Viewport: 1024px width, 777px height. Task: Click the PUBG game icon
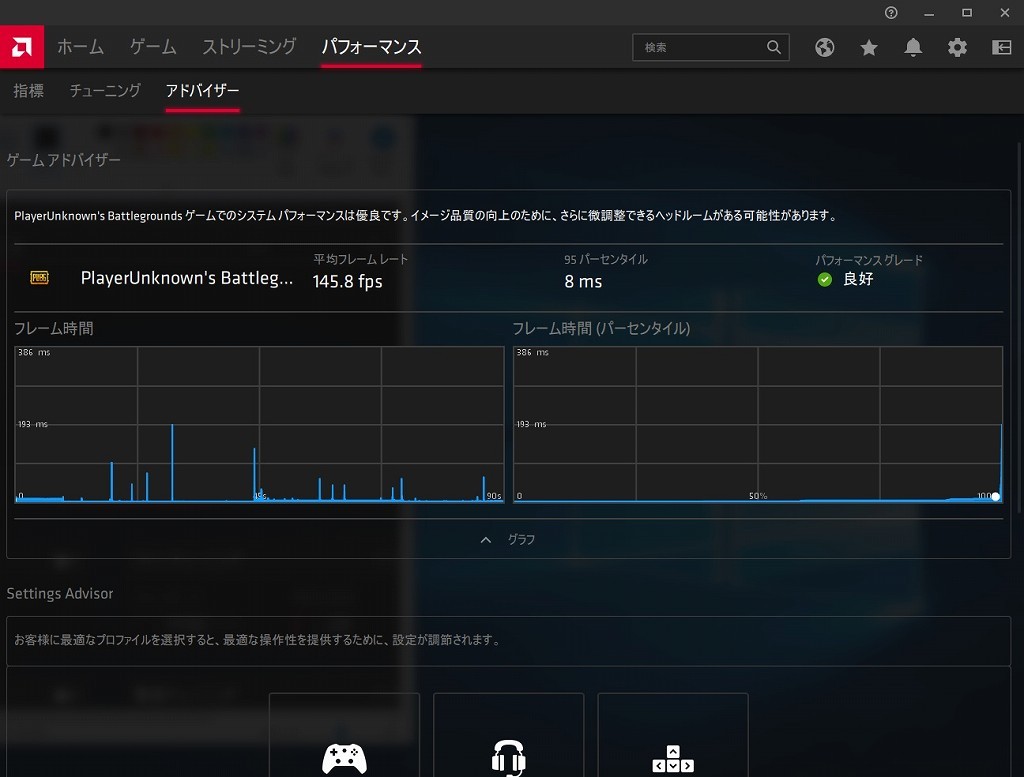(x=39, y=278)
